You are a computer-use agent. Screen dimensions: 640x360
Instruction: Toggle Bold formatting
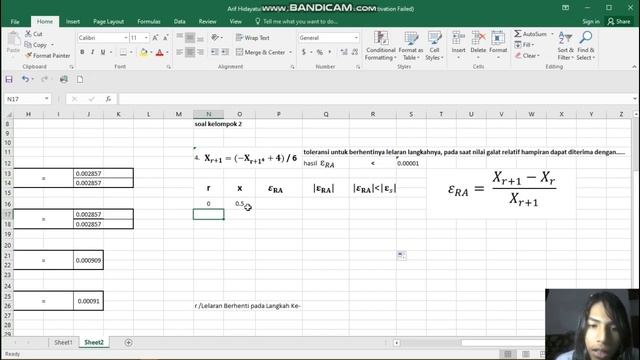(x=82, y=52)
